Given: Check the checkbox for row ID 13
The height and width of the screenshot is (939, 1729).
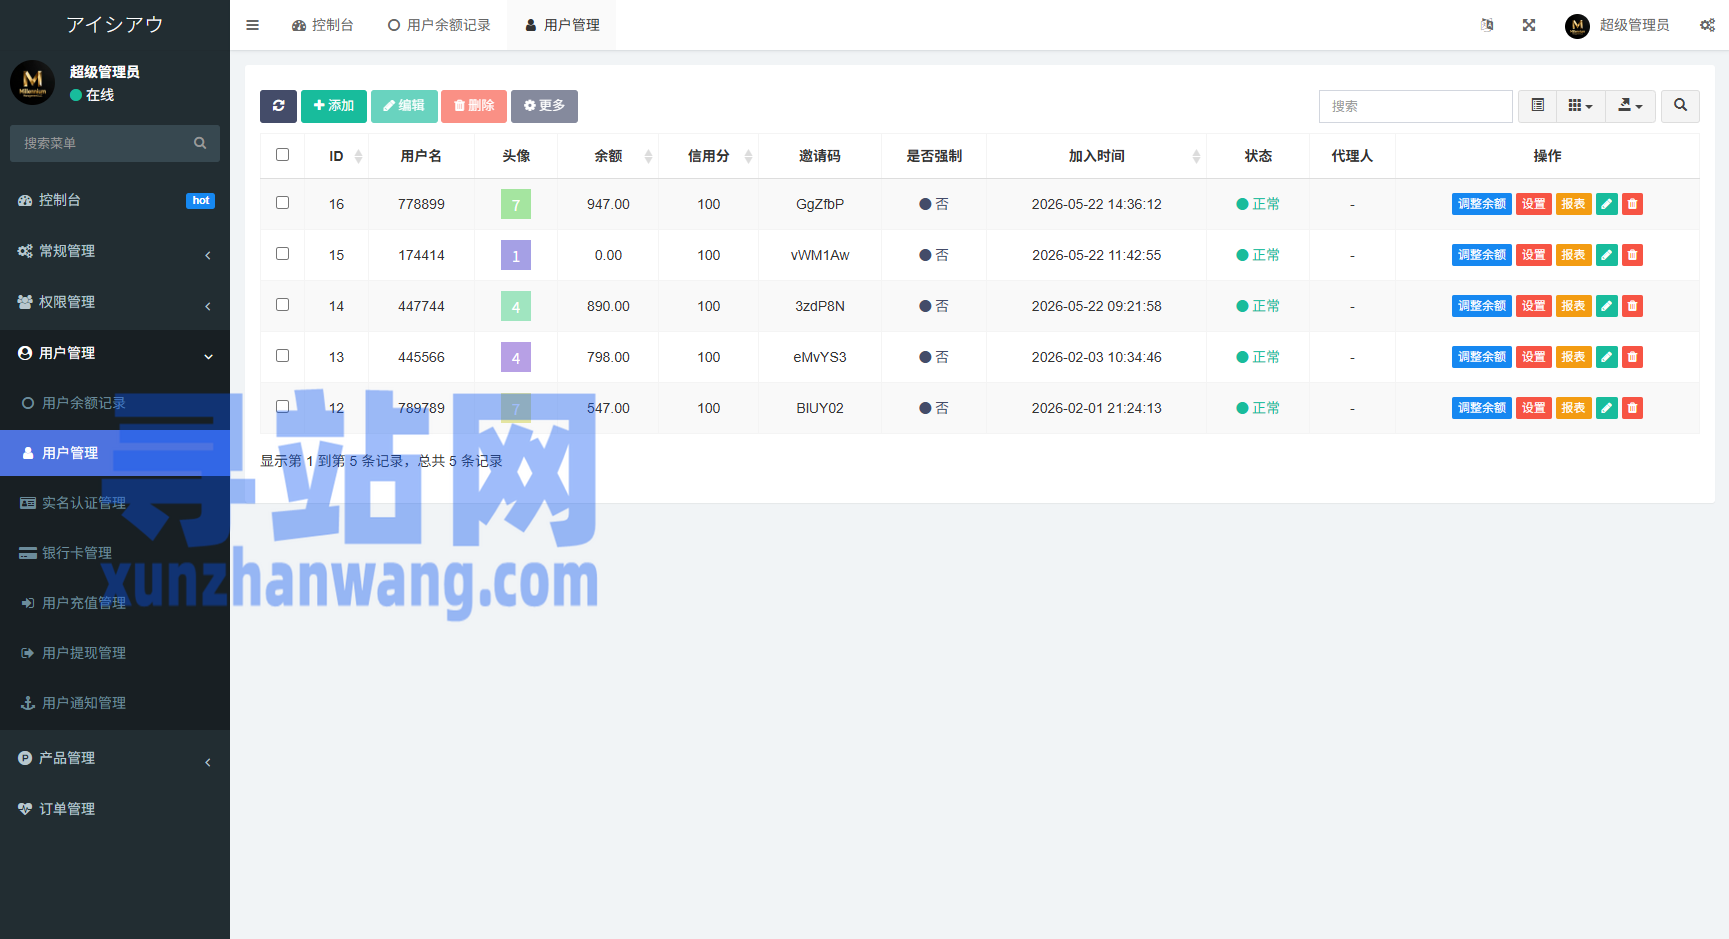Looking at the screenshot, I should (x=282, y=356).
